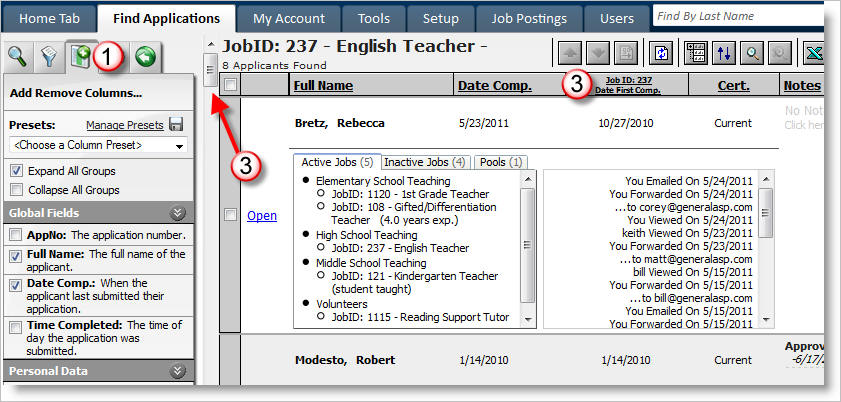Click the sort up/down arrows icon
Image resolution: width=841 pixels, height=402 pixels.
[x=723, y=53]
